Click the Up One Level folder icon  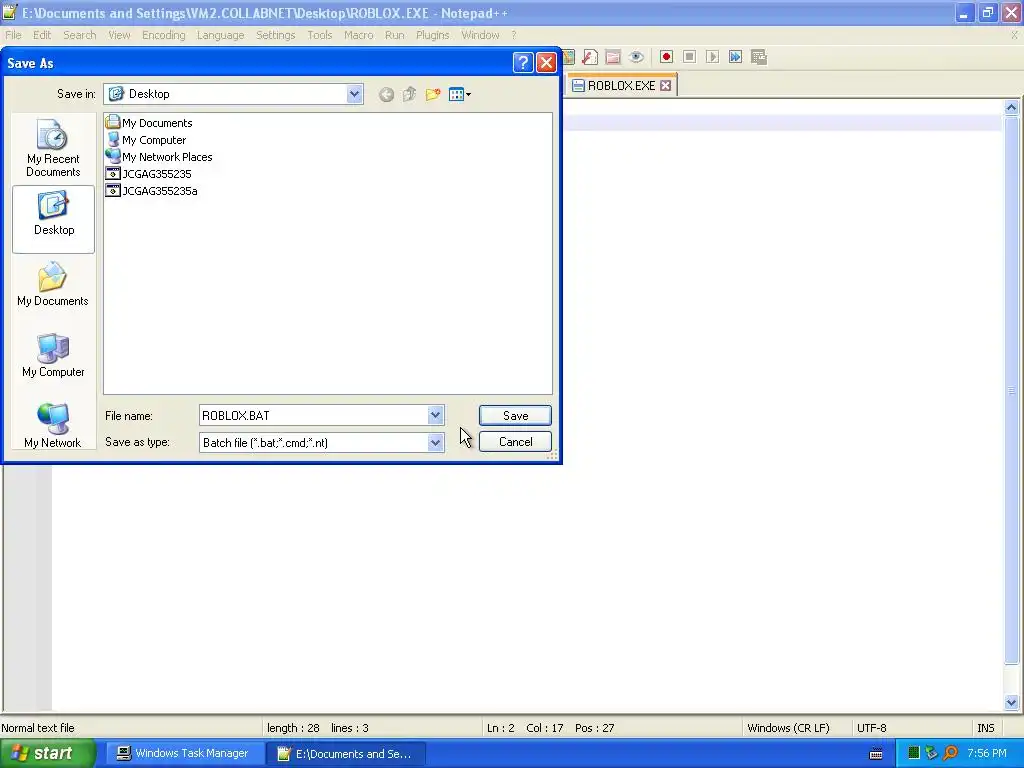click(409, 95)
